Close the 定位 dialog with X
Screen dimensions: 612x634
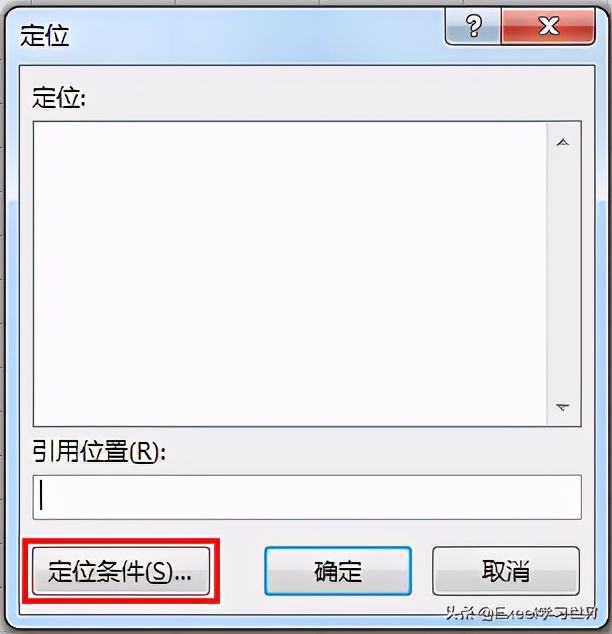pos(548,26)
